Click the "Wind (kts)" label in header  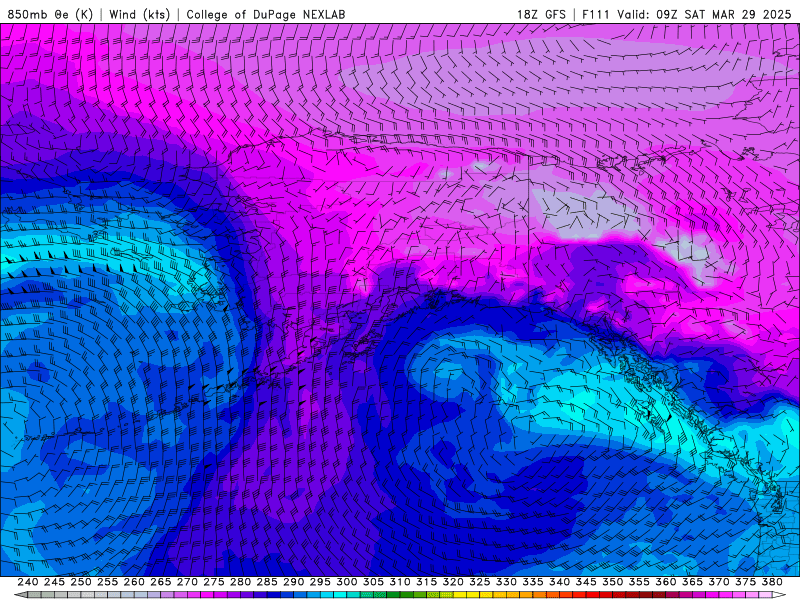pyautogui.click(x=139, y=14)
